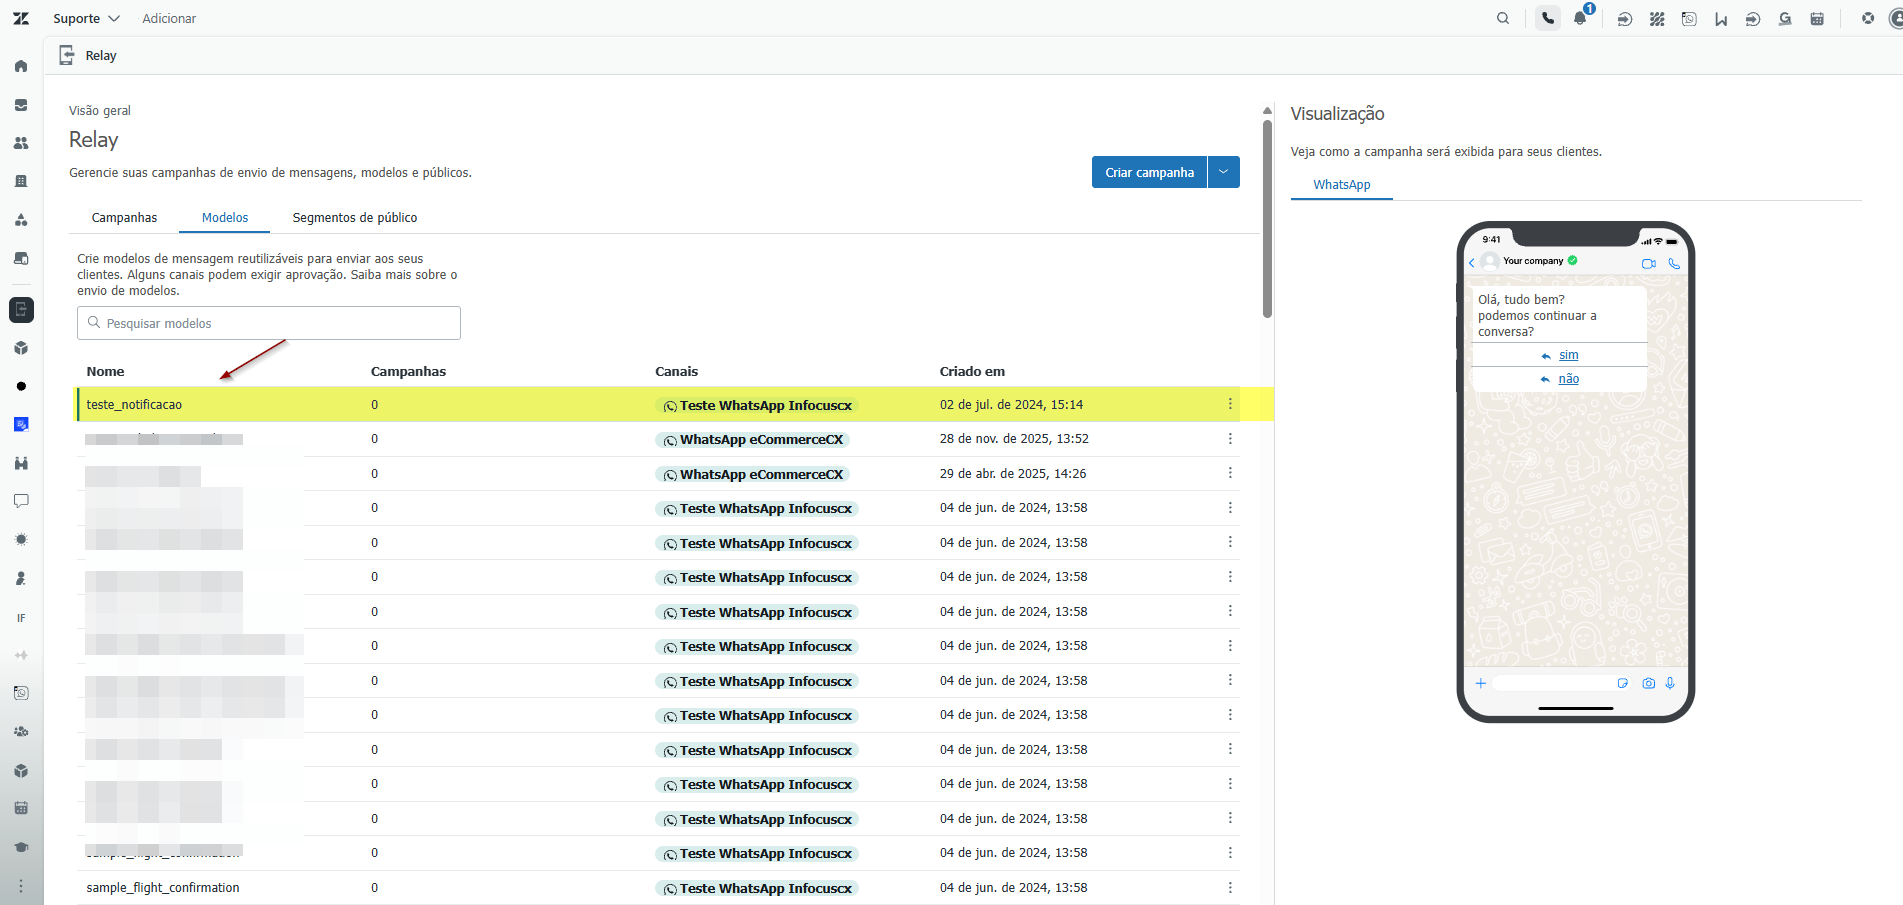
Task: Click the Criar campanha button
Action: 1149,172
